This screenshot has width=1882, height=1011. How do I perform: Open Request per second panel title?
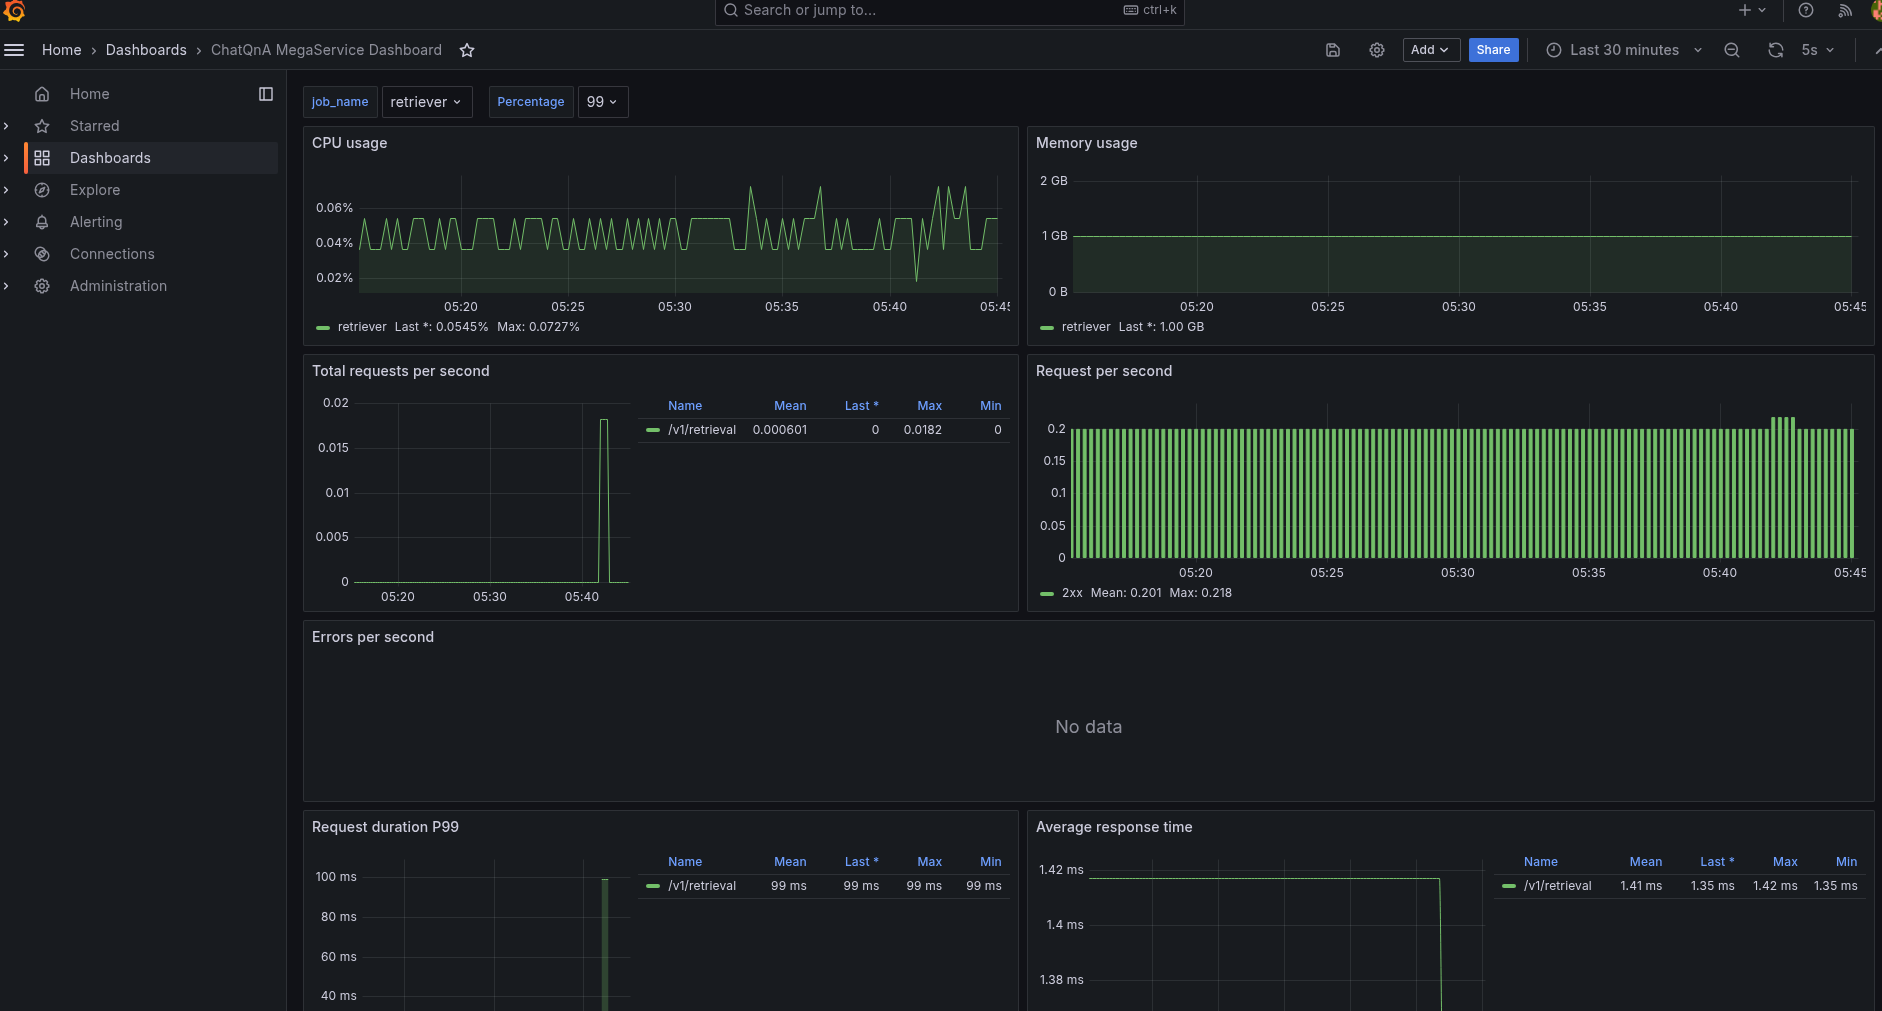(x=1104, y=371)
